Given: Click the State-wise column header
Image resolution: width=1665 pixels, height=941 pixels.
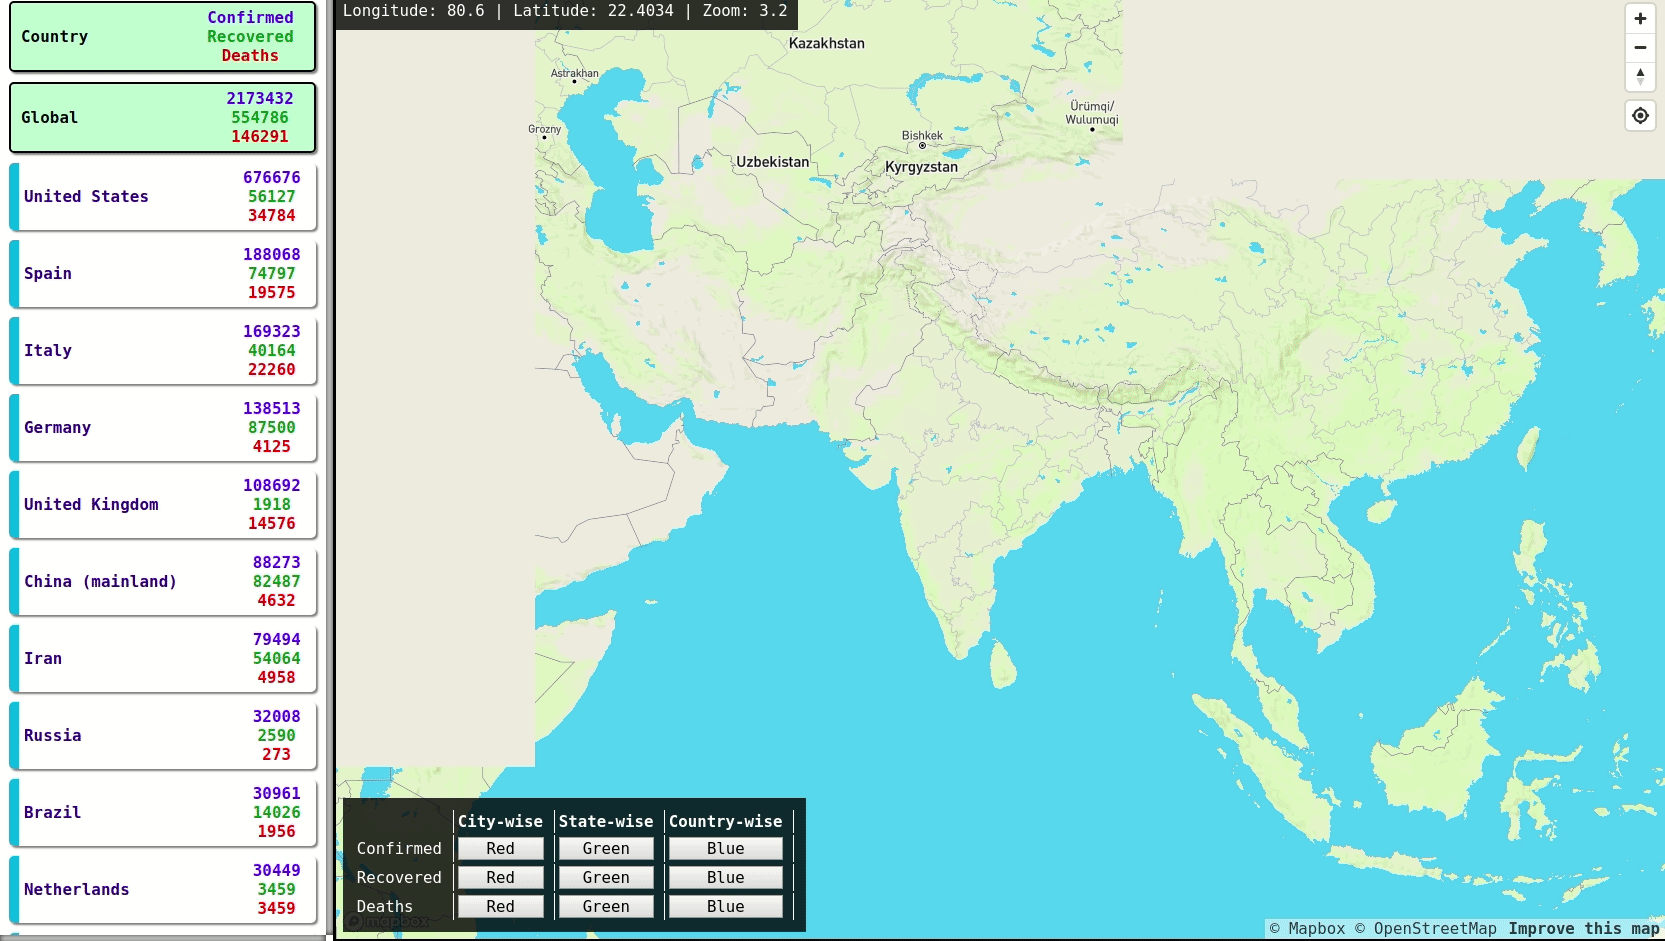Looking at the screenshot, I should [x=606, y=822].
